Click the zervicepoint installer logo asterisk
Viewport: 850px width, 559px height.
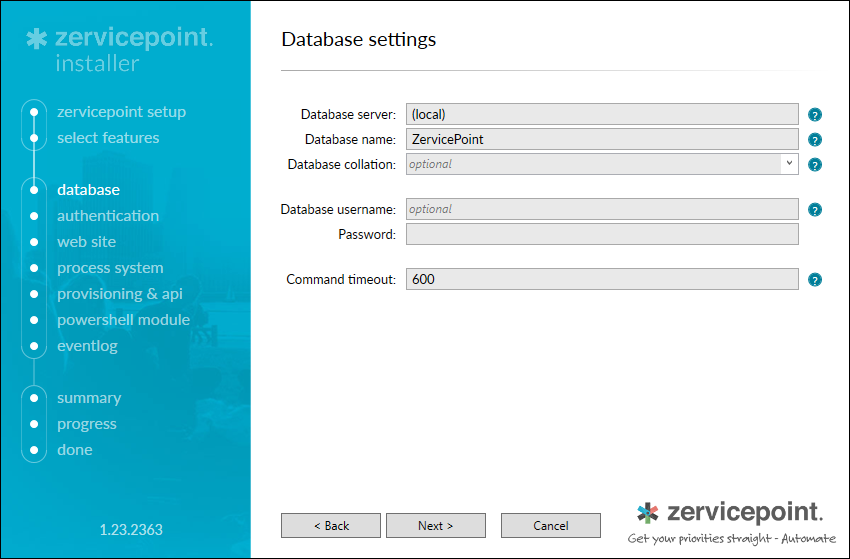click(x=36, y=40)
